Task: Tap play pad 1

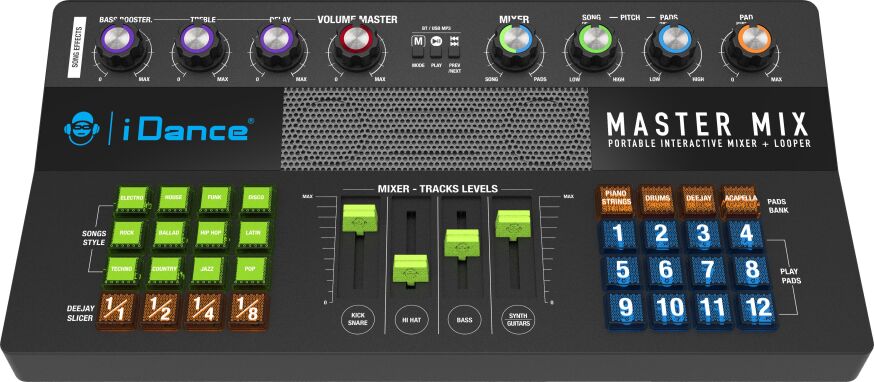Action: point(618,235)
